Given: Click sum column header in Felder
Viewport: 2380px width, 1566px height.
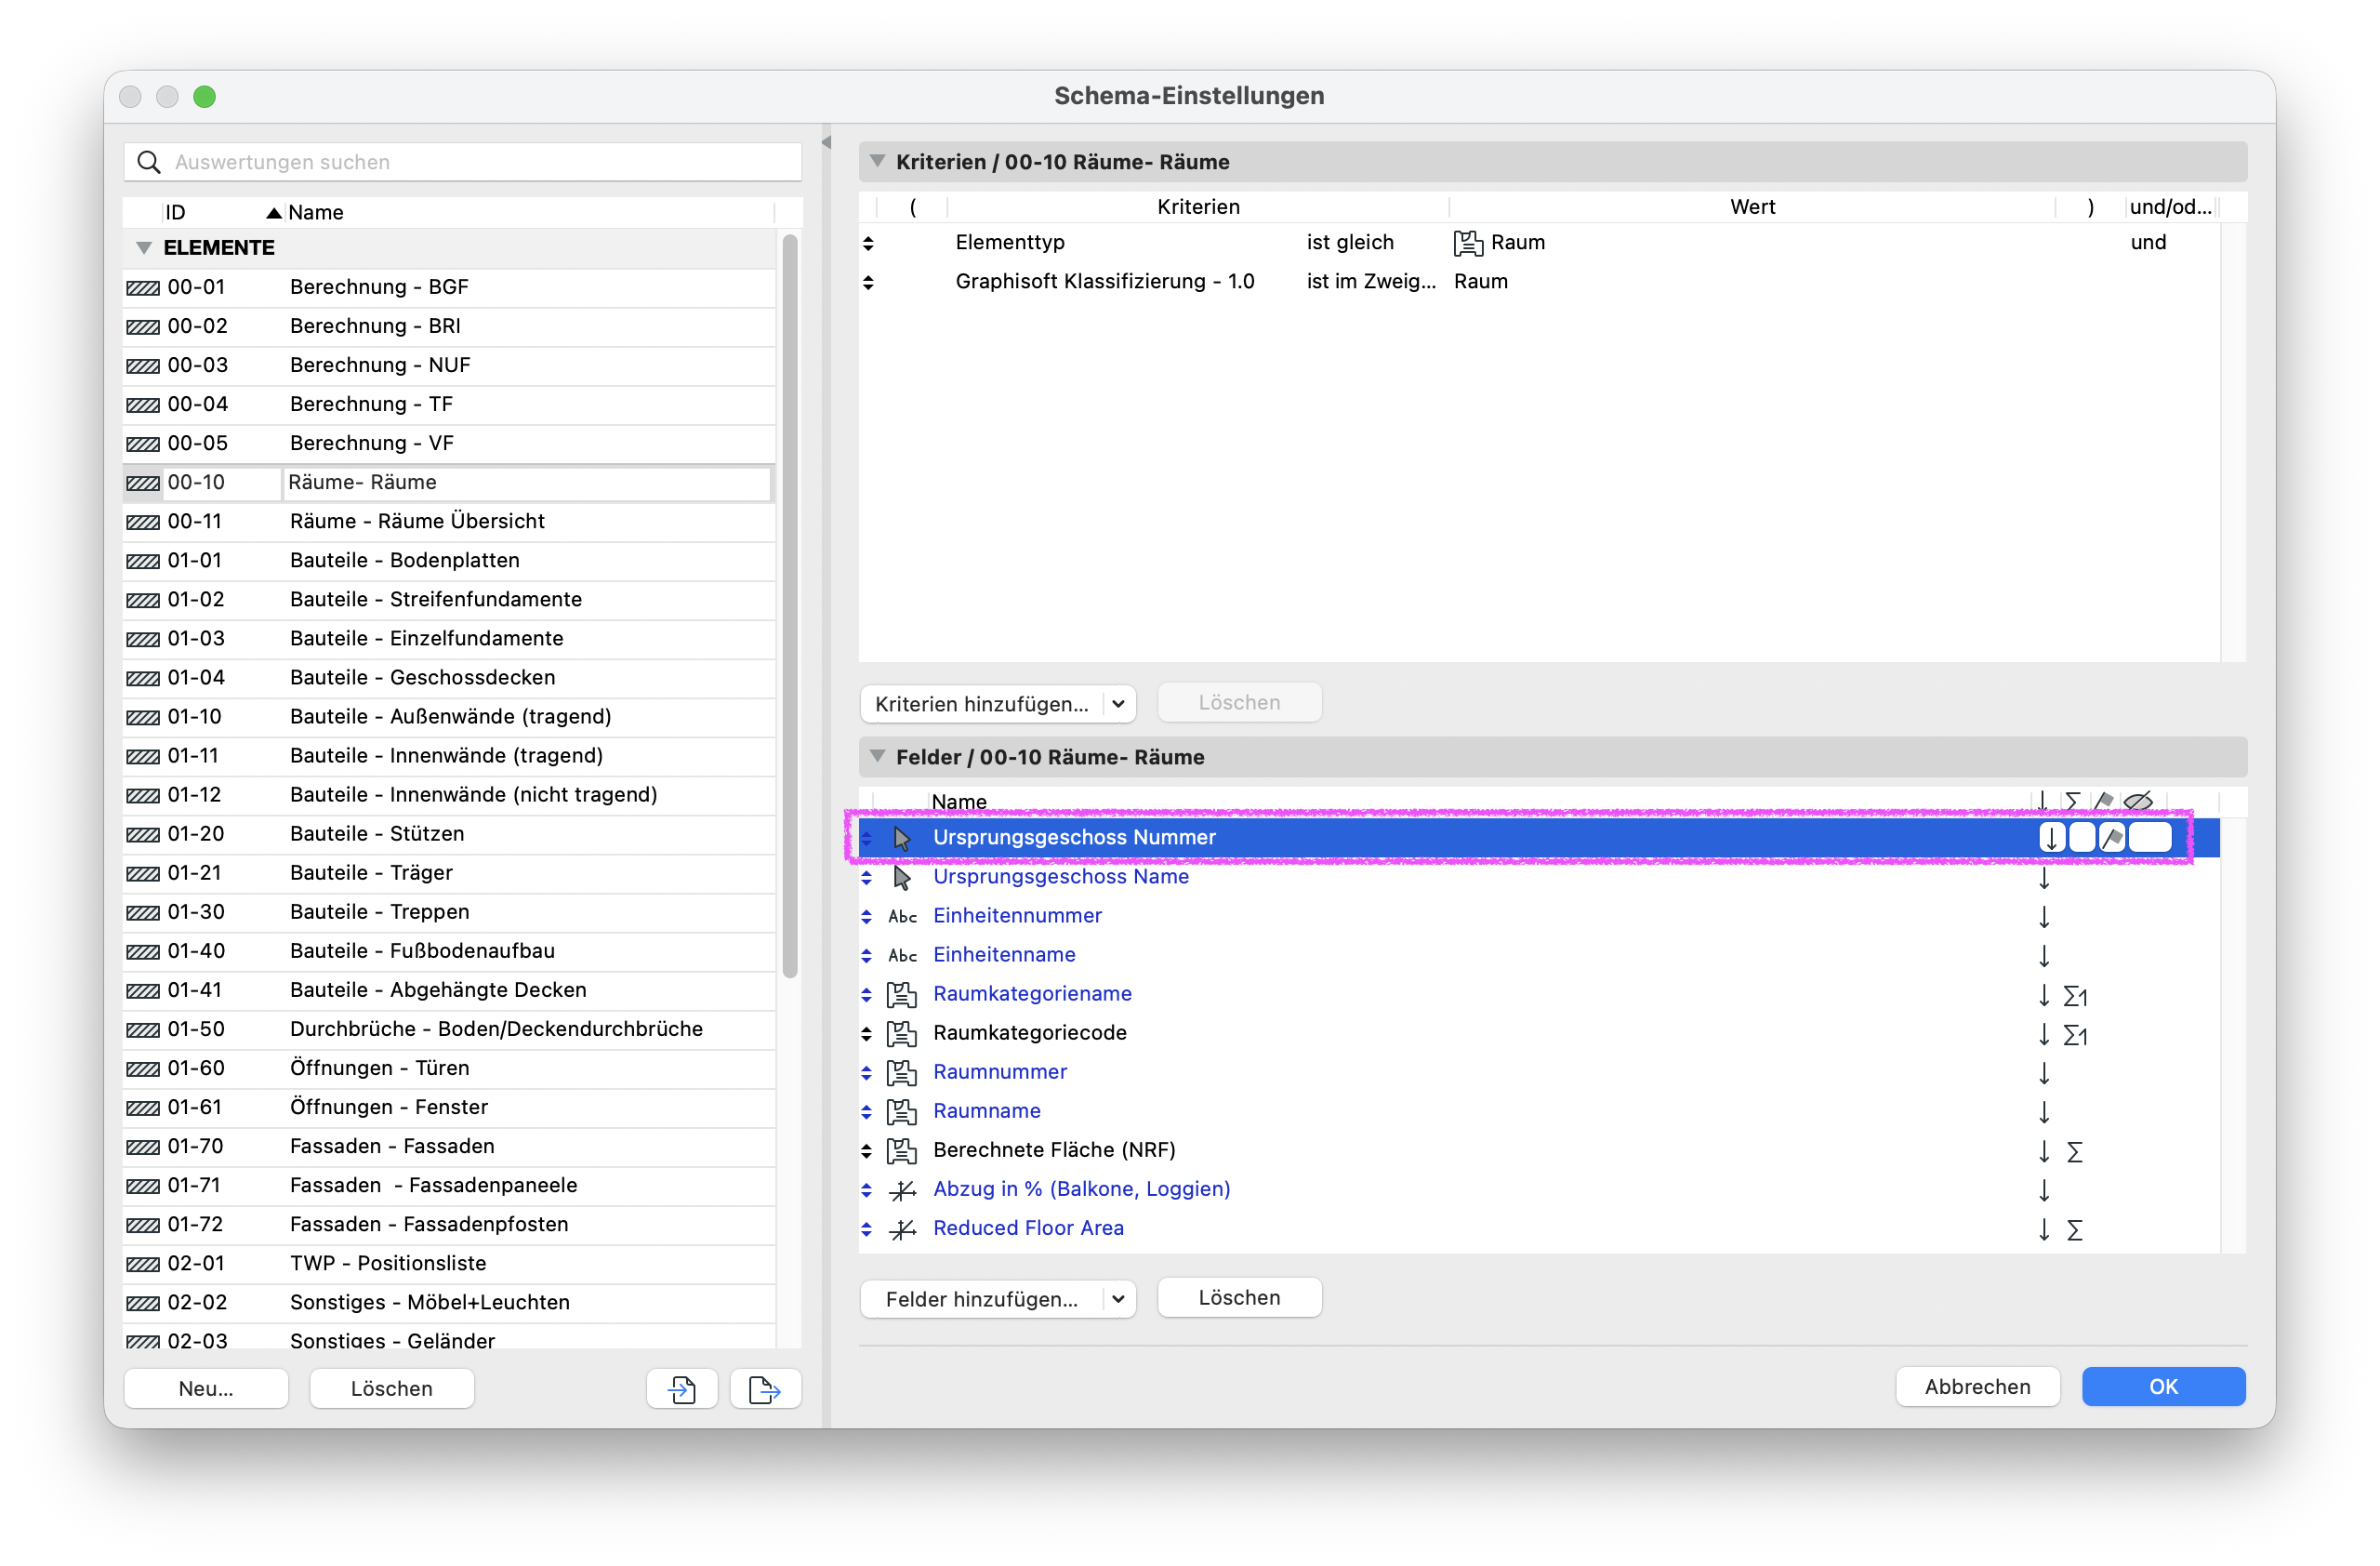Looking at the screenshot, I should coord(2073,800).
